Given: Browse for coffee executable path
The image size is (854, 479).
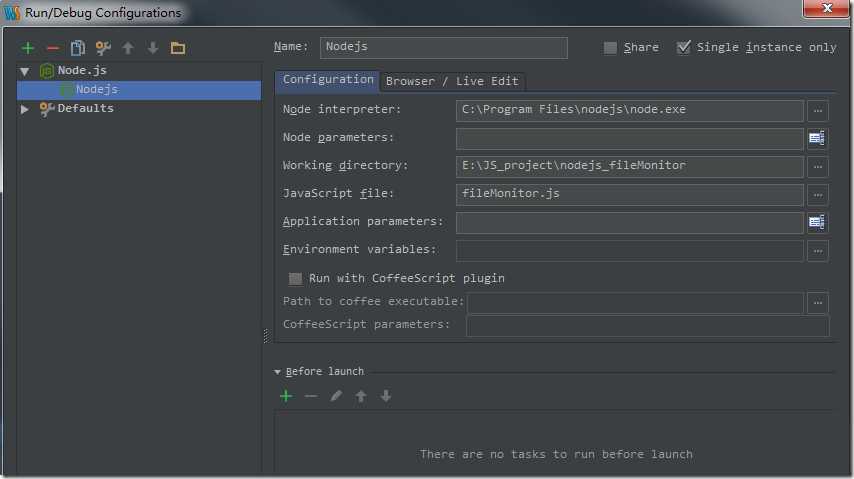Looking at the screenshot, I should point(818,303).
